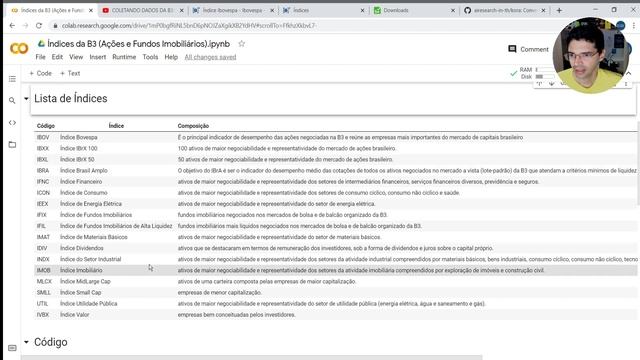Click the notebook title Índices da B3
This screenshot has width=640, height=360.
click(x=138, y=44)
